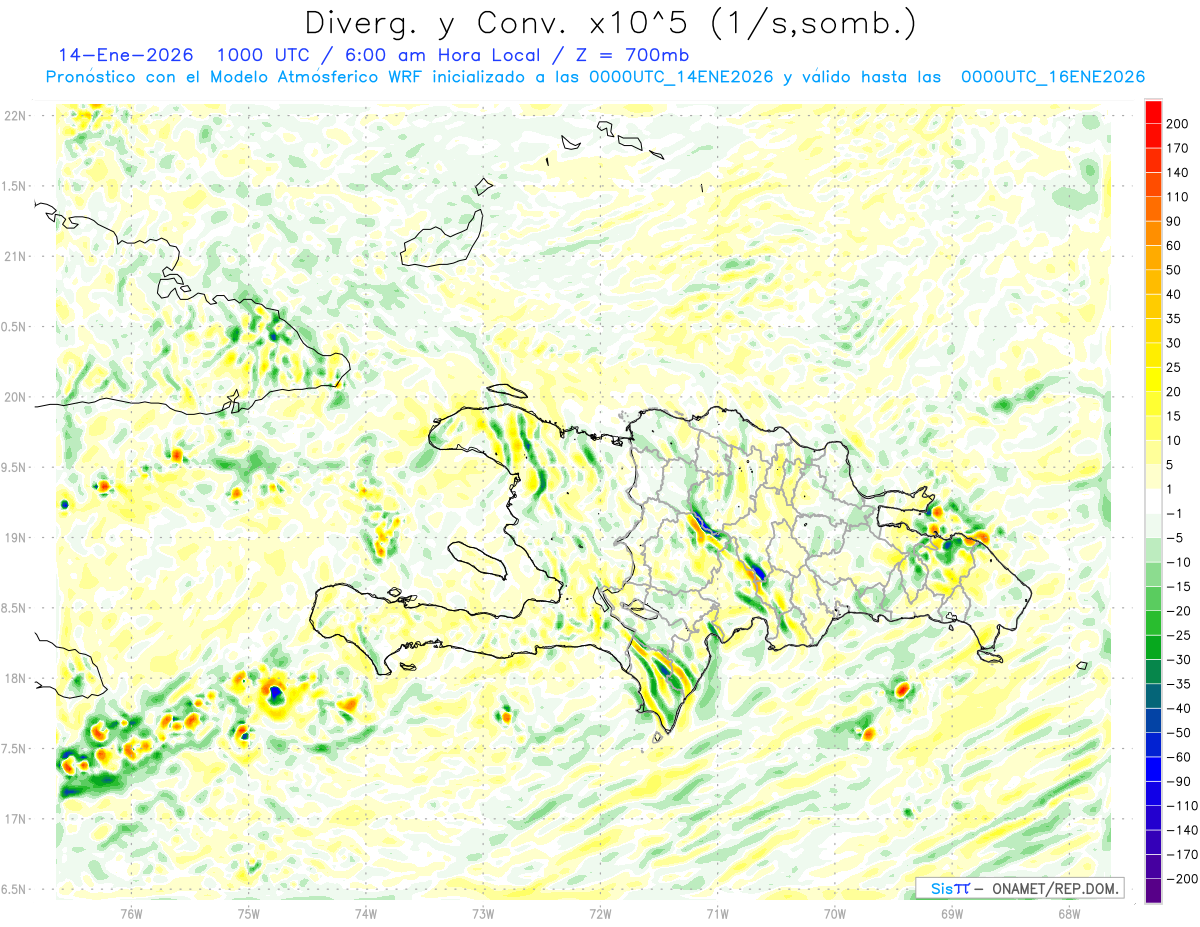Viewport: 1200px width, 927px height.
Task: Click the colorbar value "110"
Action: pos(1177,197)
